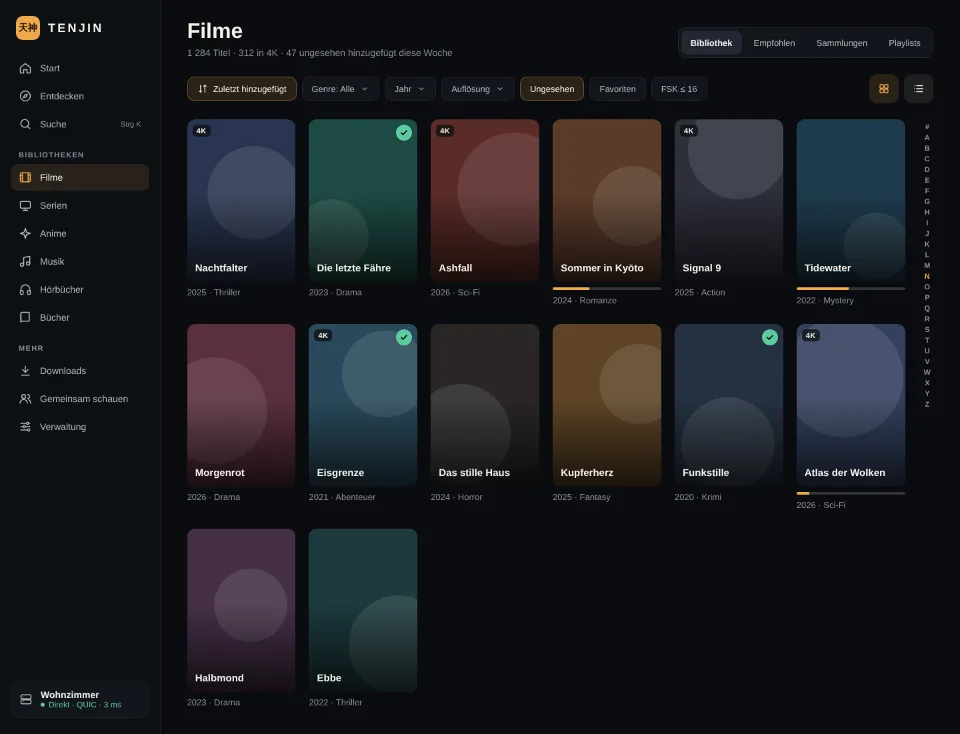Jump to letter N in alphabet index
Image resolution: width=960 pixels, height=734 pixels.
[927, 276]
